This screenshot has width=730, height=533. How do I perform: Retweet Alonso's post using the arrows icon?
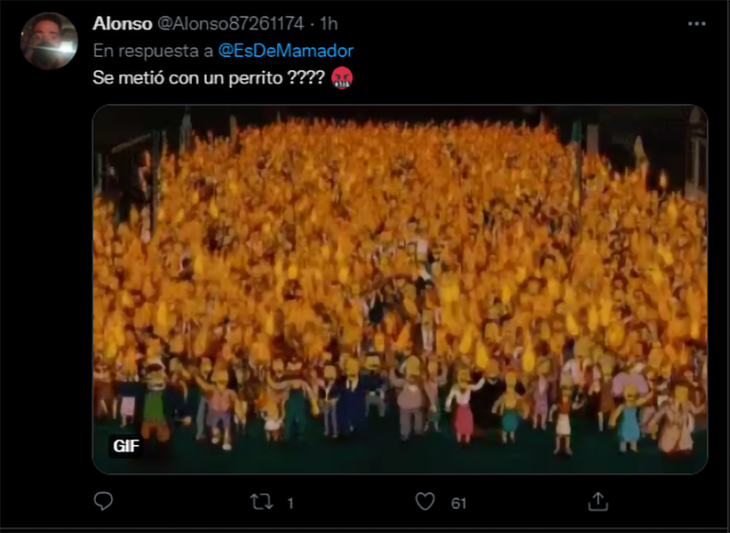click(x=261, y=502)
